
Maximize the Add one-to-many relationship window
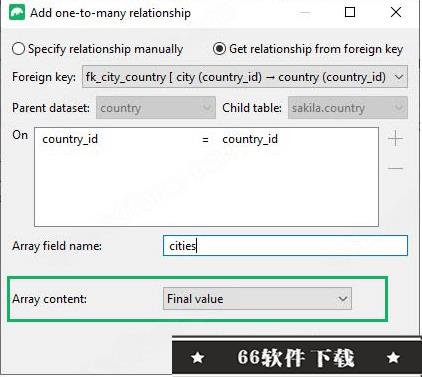(350, 12)
